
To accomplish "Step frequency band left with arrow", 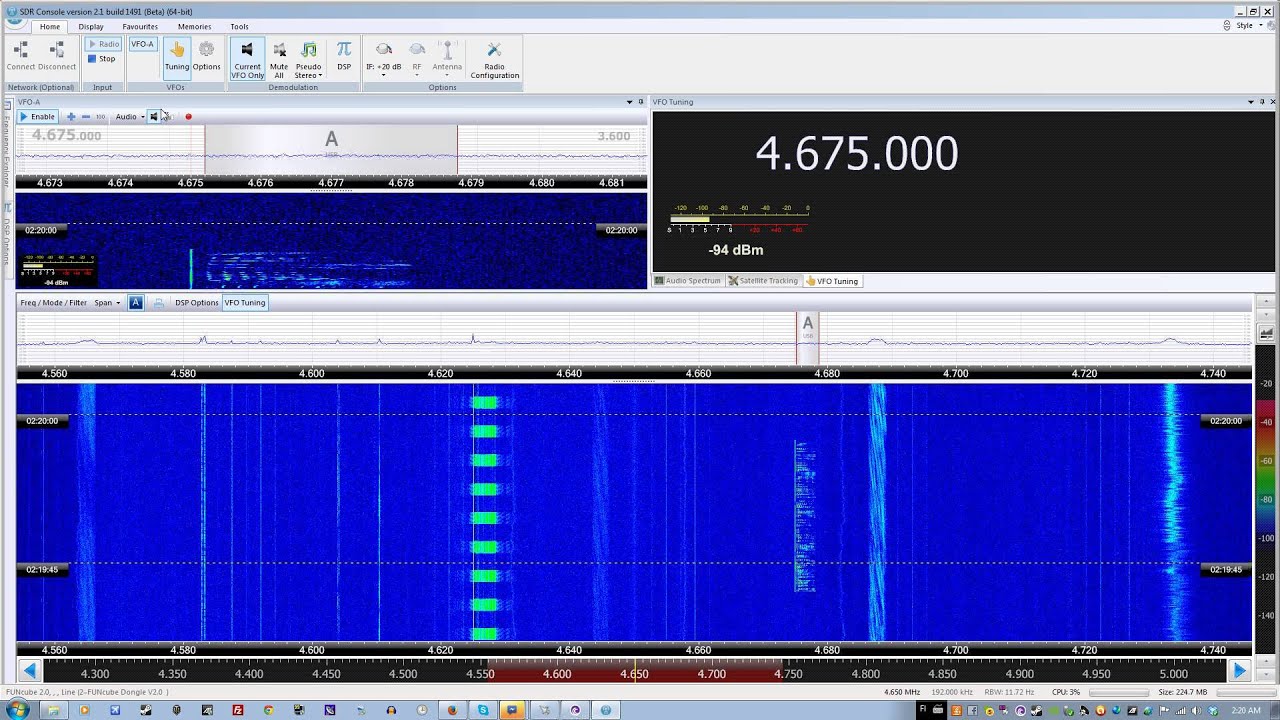I will point(29,671).
